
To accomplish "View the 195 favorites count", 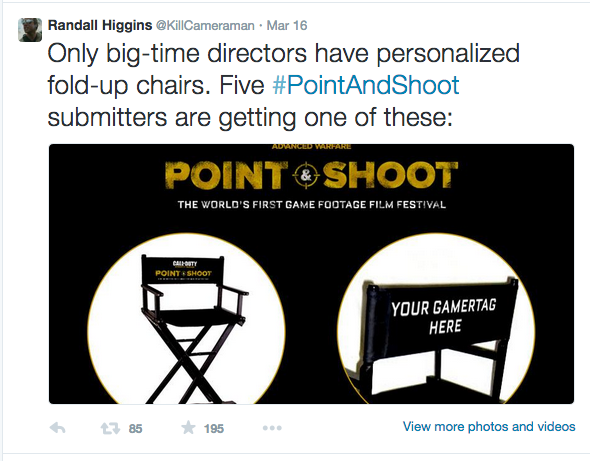I will coord(214,429).
